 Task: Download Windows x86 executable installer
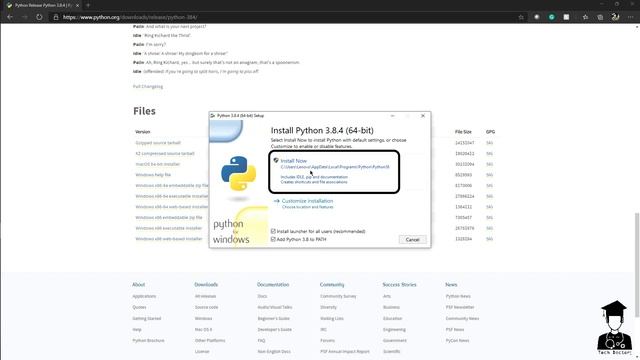pyautogui.click(x=169, y=228)
